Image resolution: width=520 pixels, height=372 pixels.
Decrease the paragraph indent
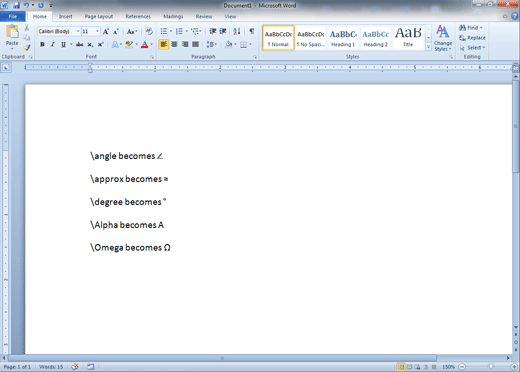tap(213, 31)
